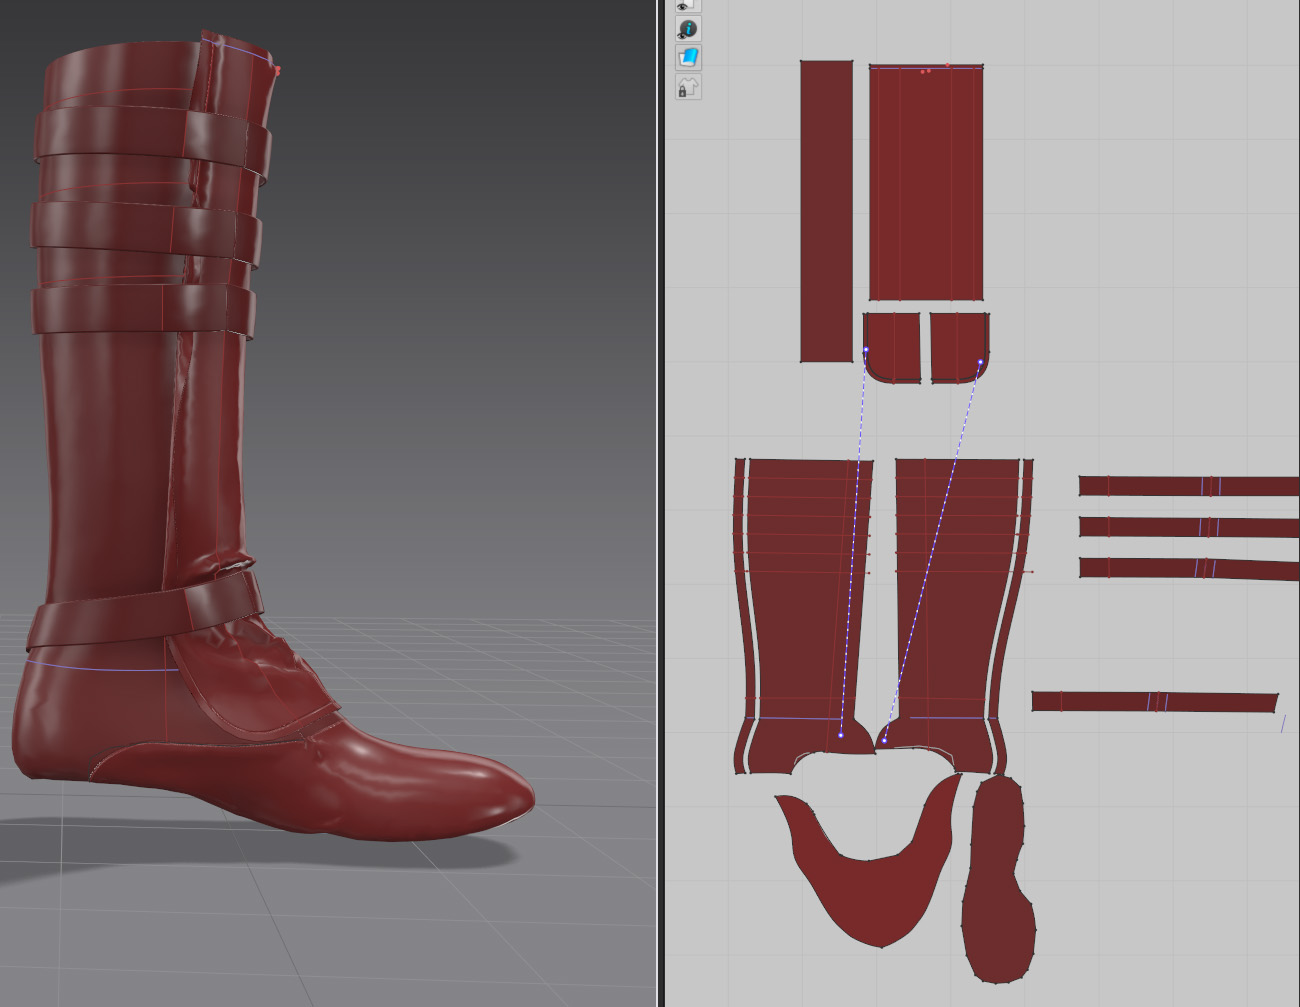Click the sewing point on right rounded tab
The height and width of the screenshot is (1007, 1300).
click(980, 362)
